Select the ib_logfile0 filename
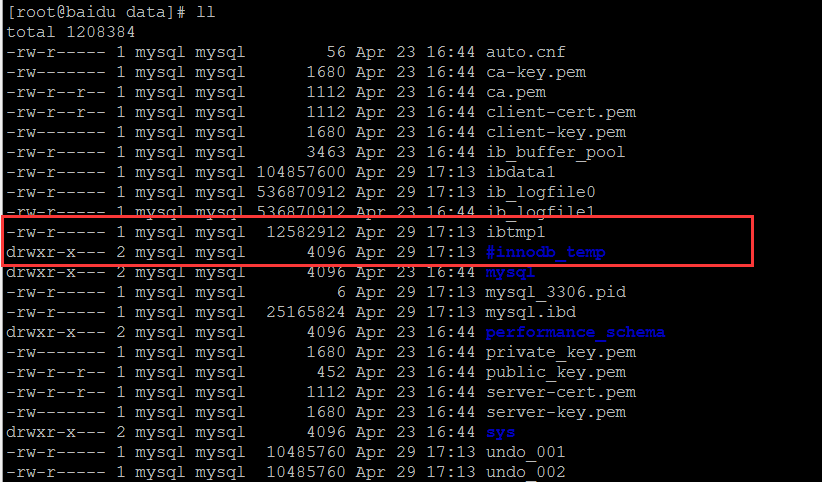The width and height of the screenshot is (822, 482). pyautogui.click(x=541, y=192)
